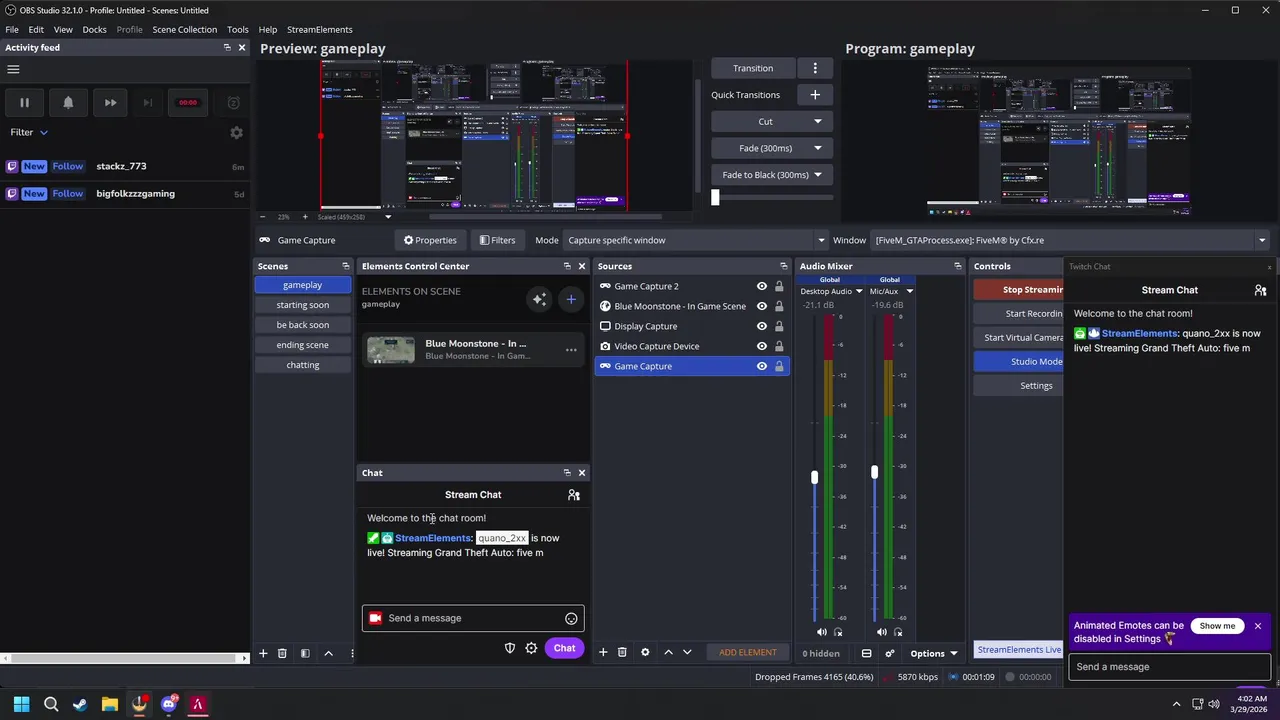Image resolution: width=1280 pixels, height=720 pixels.
Task: Expand the Desktop Audio options arrow
Action: (859, 291)
